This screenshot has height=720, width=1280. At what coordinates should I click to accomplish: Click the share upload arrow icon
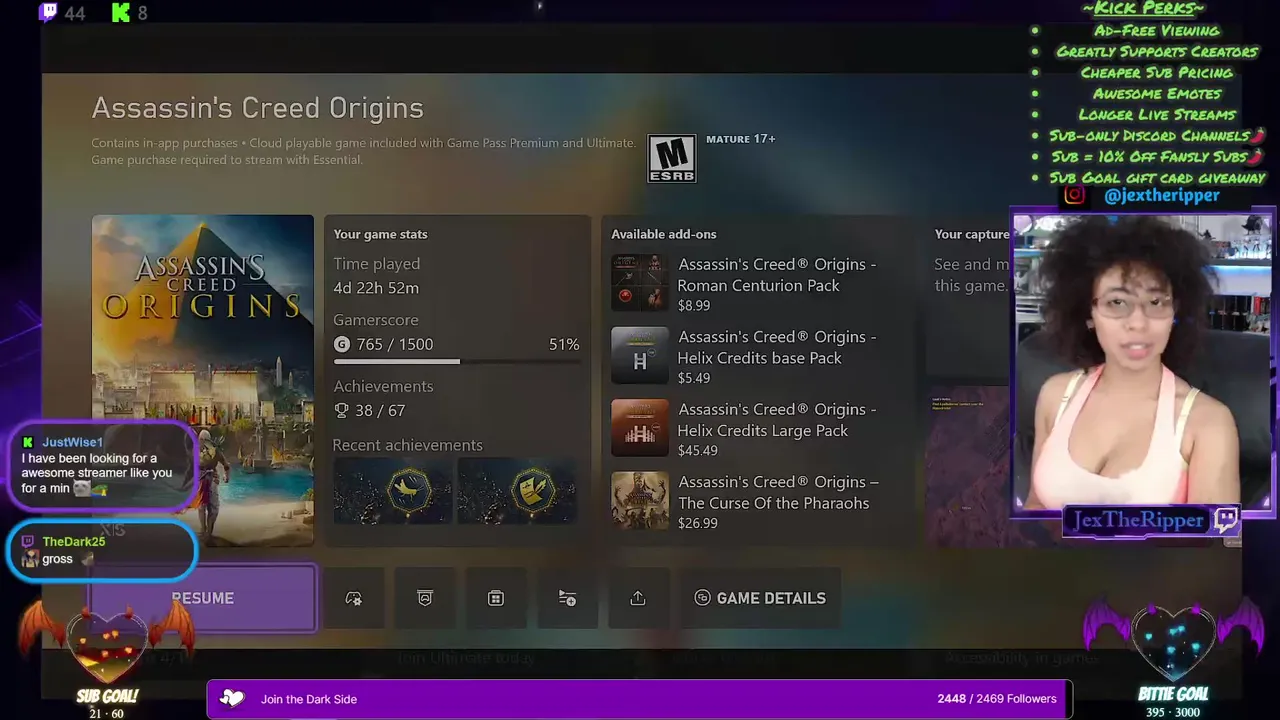coord(638,598)
